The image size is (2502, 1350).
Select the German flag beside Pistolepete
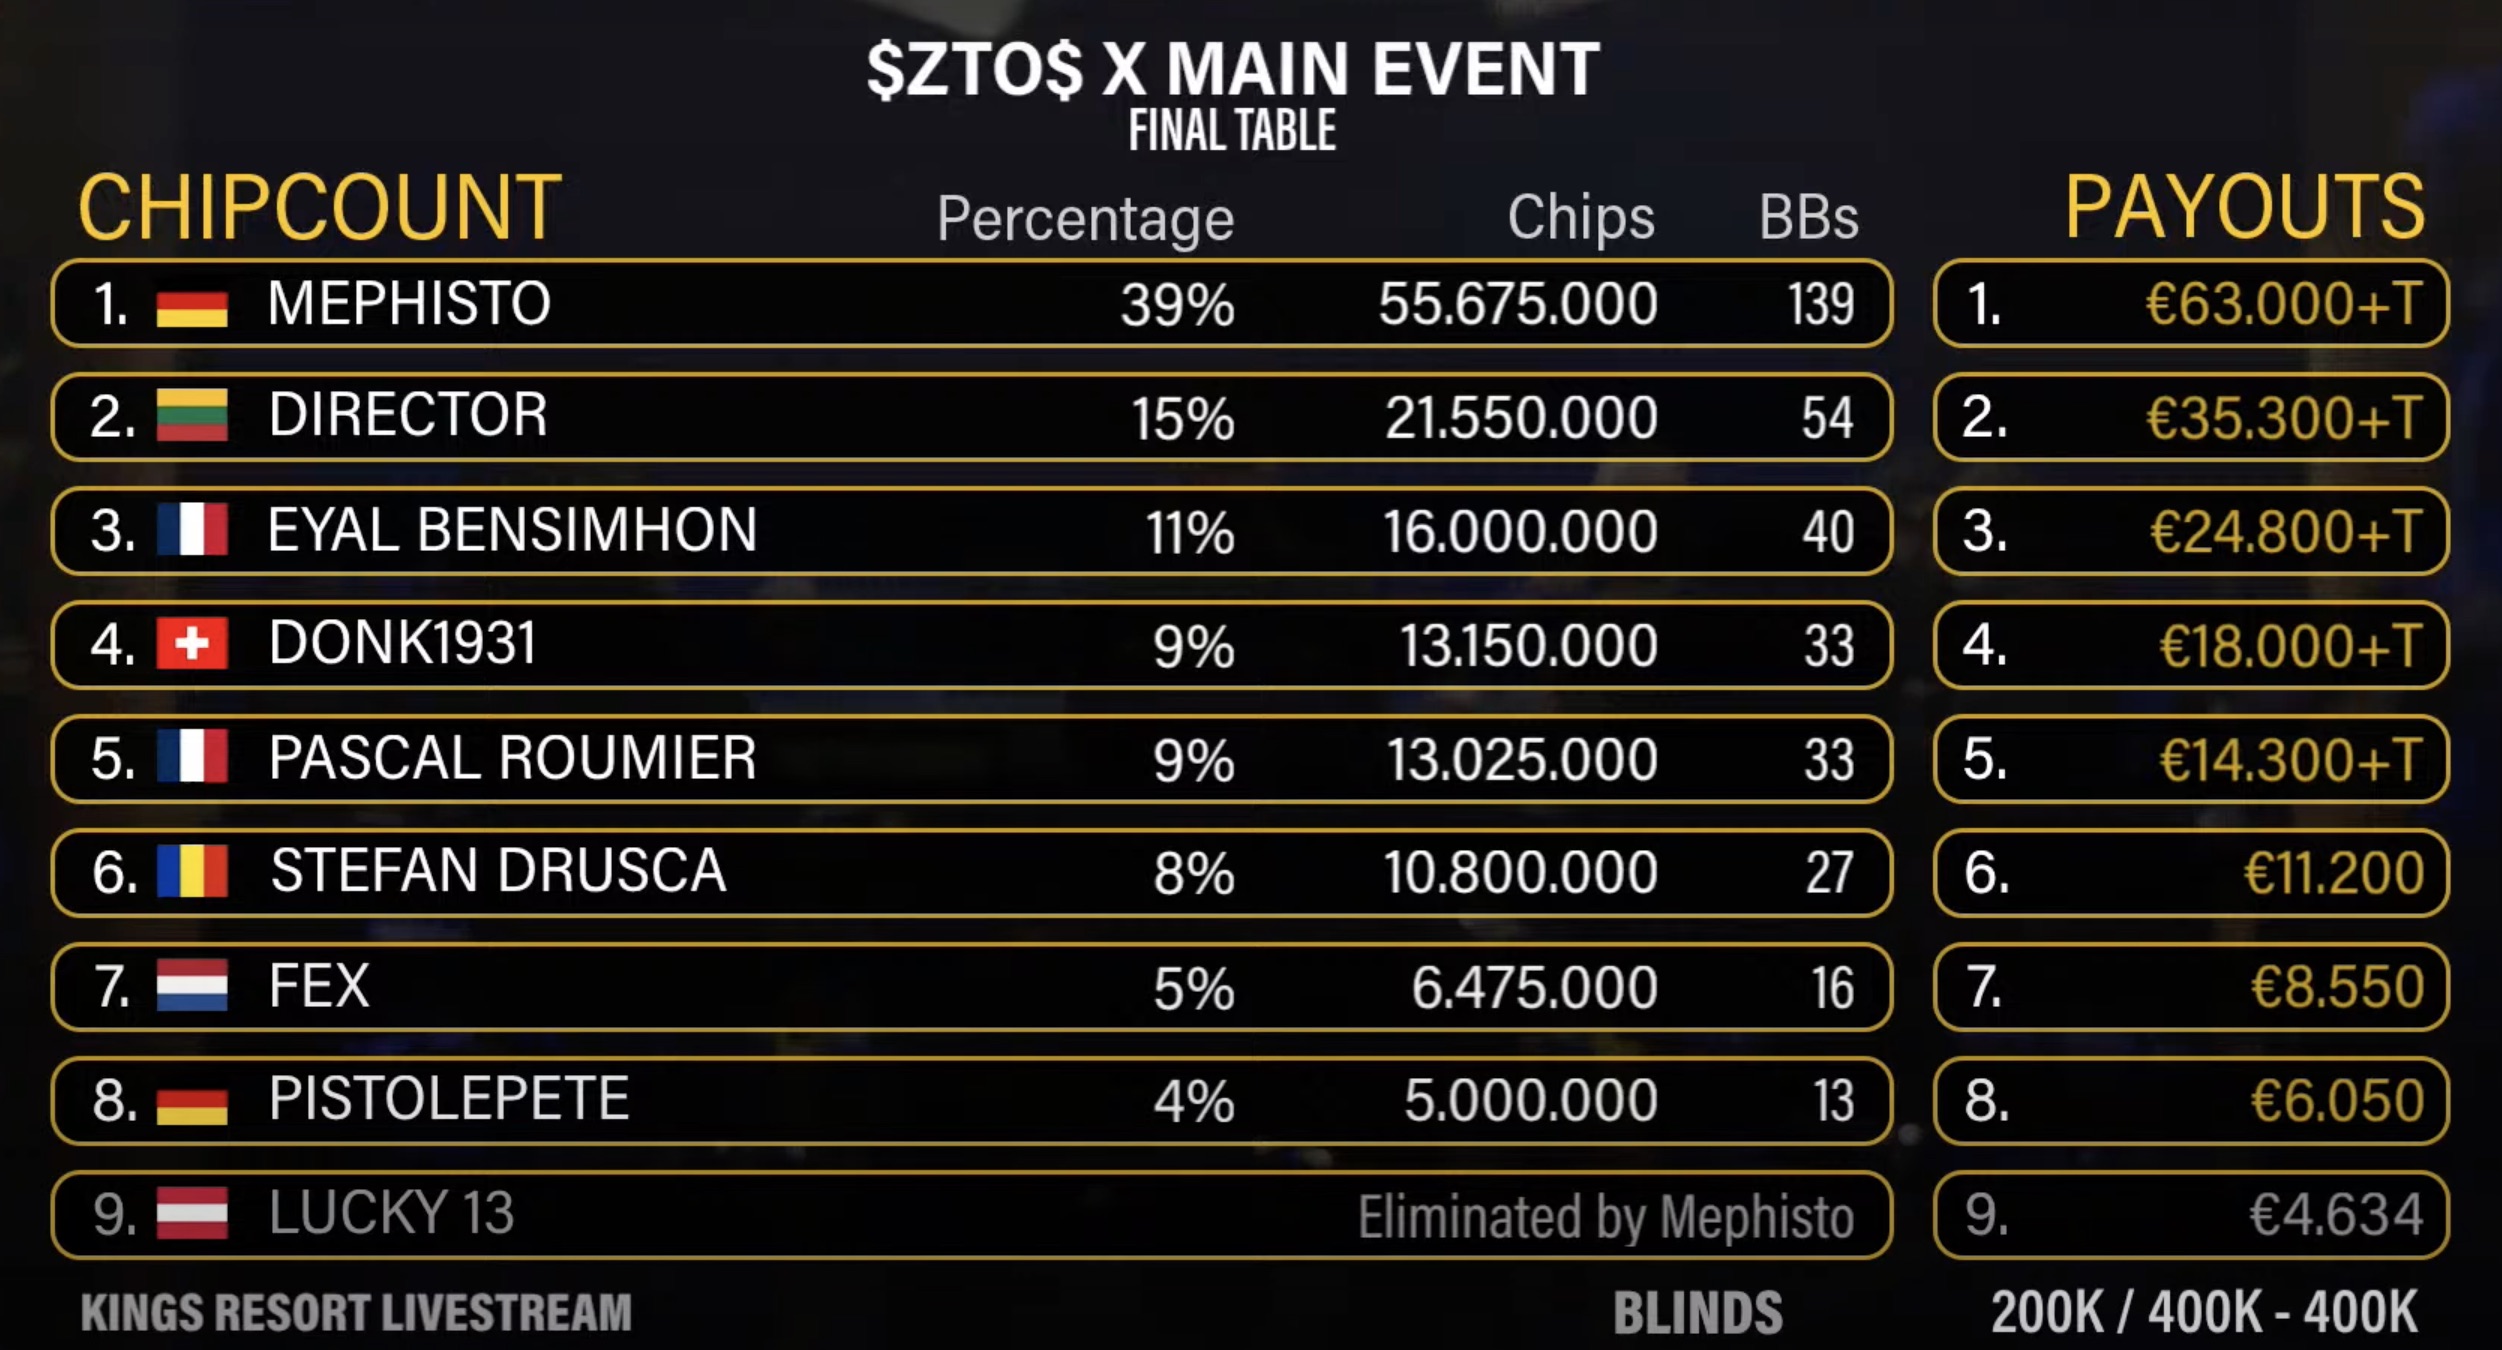[x=192, y=1102]
